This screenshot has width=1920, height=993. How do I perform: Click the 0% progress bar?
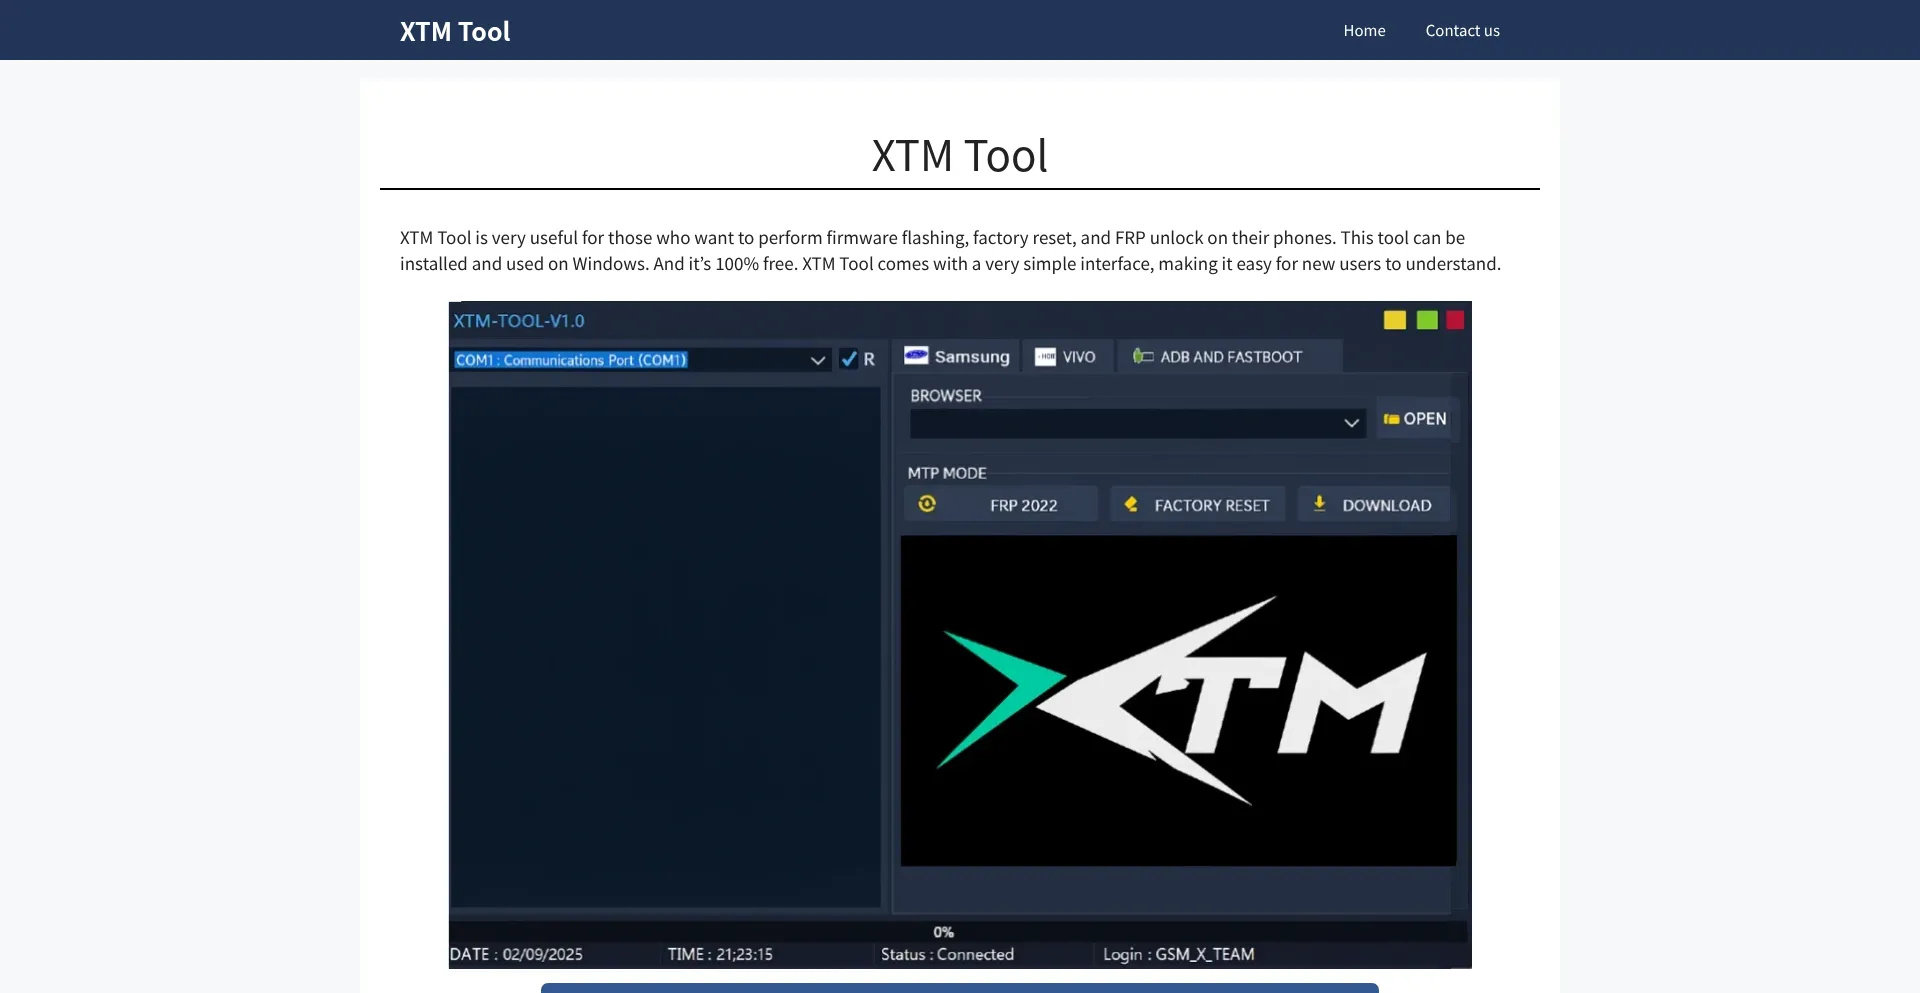[x=958, y=932]
